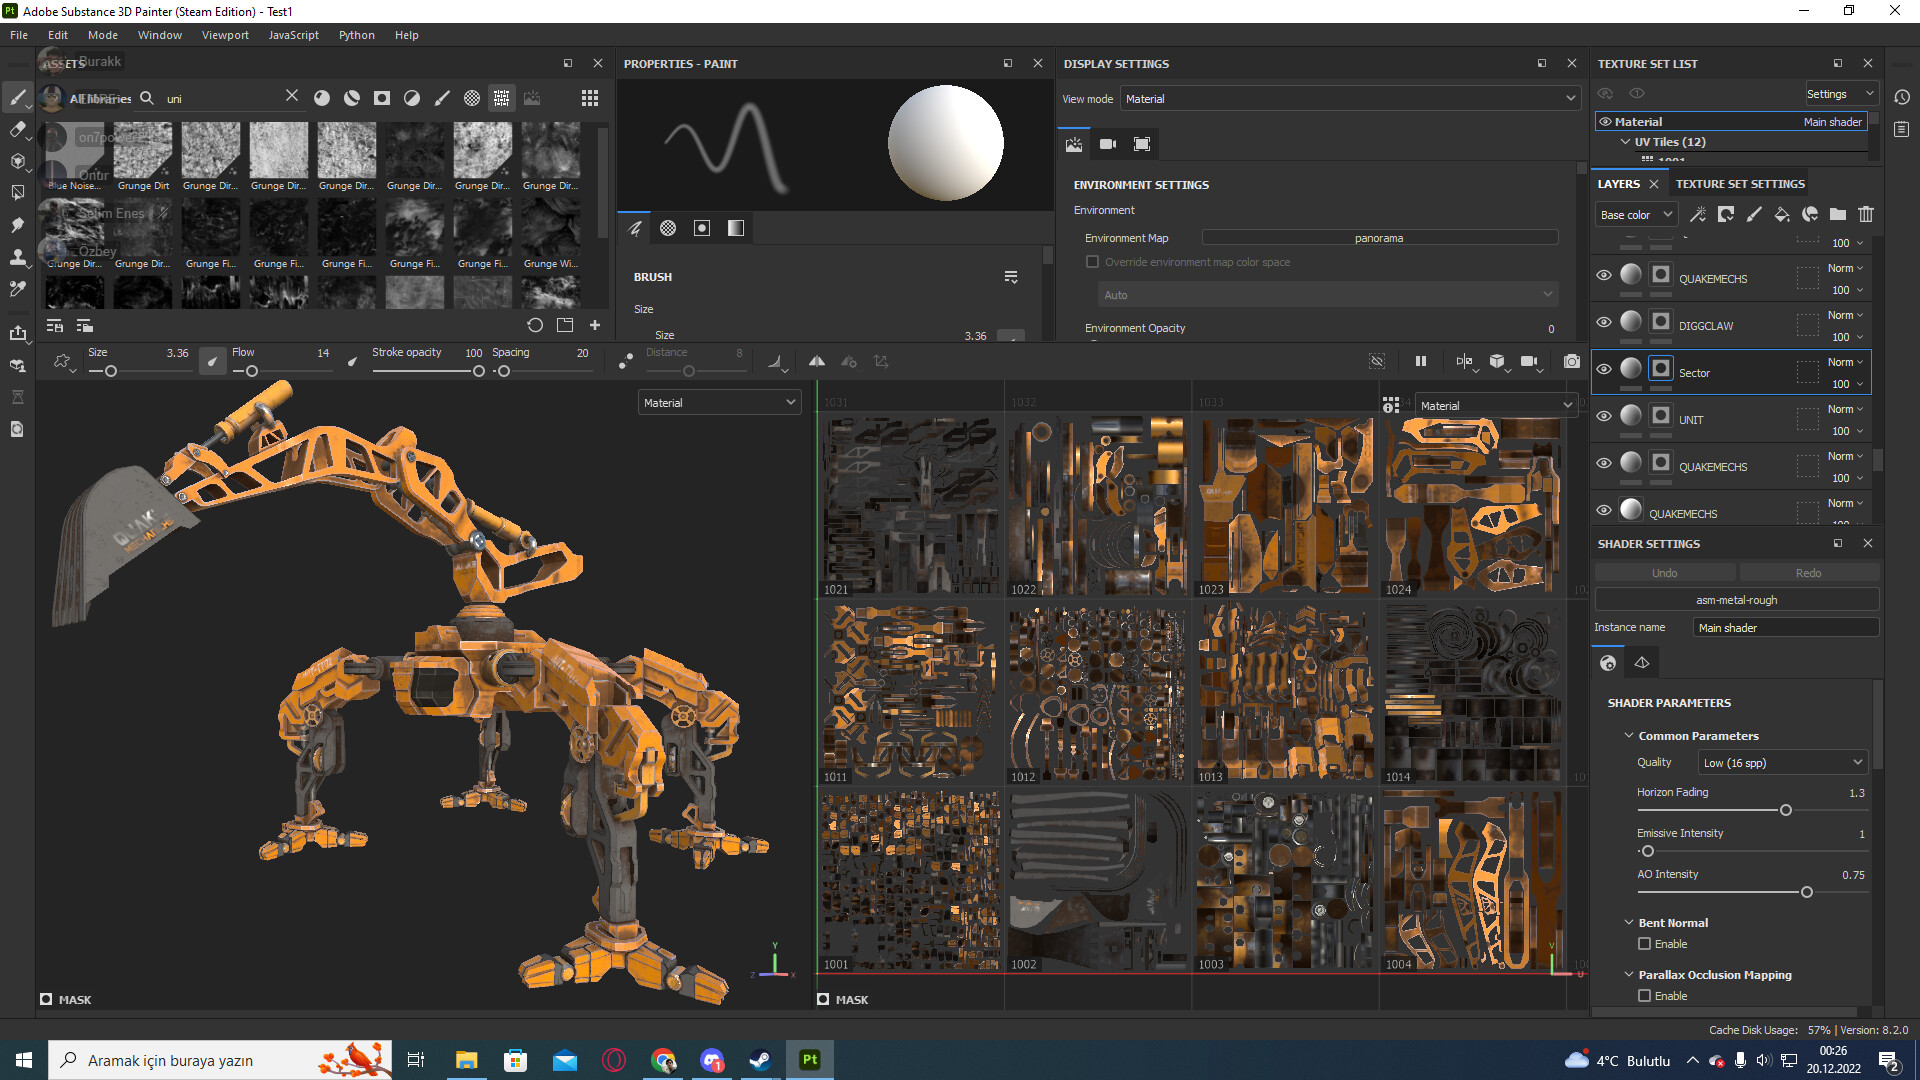Select the Polygon Fill tool

18,192
